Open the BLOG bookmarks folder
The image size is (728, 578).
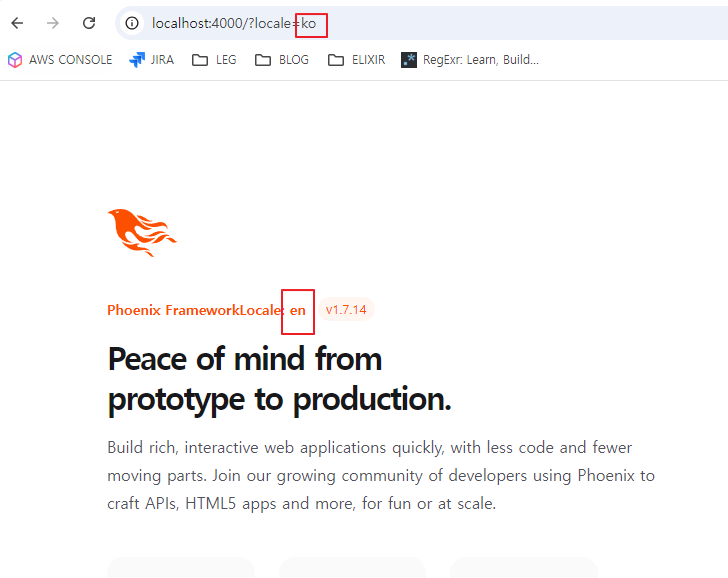coord(282,60)
